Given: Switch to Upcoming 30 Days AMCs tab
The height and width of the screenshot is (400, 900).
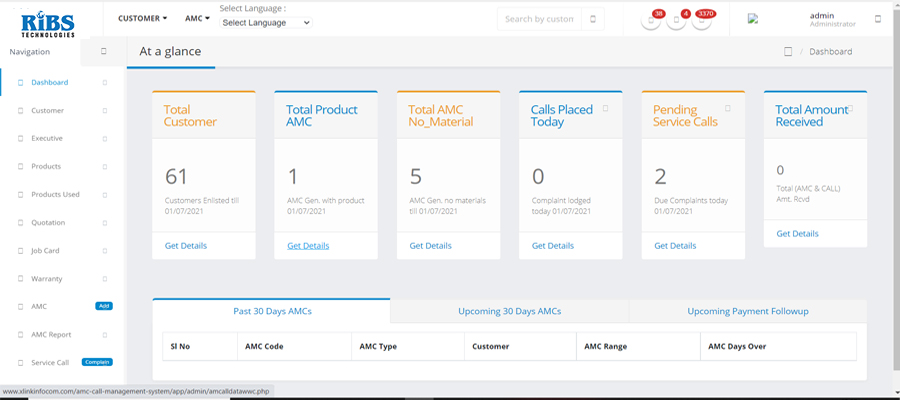Looking at the screenshot, I should 509,311.
